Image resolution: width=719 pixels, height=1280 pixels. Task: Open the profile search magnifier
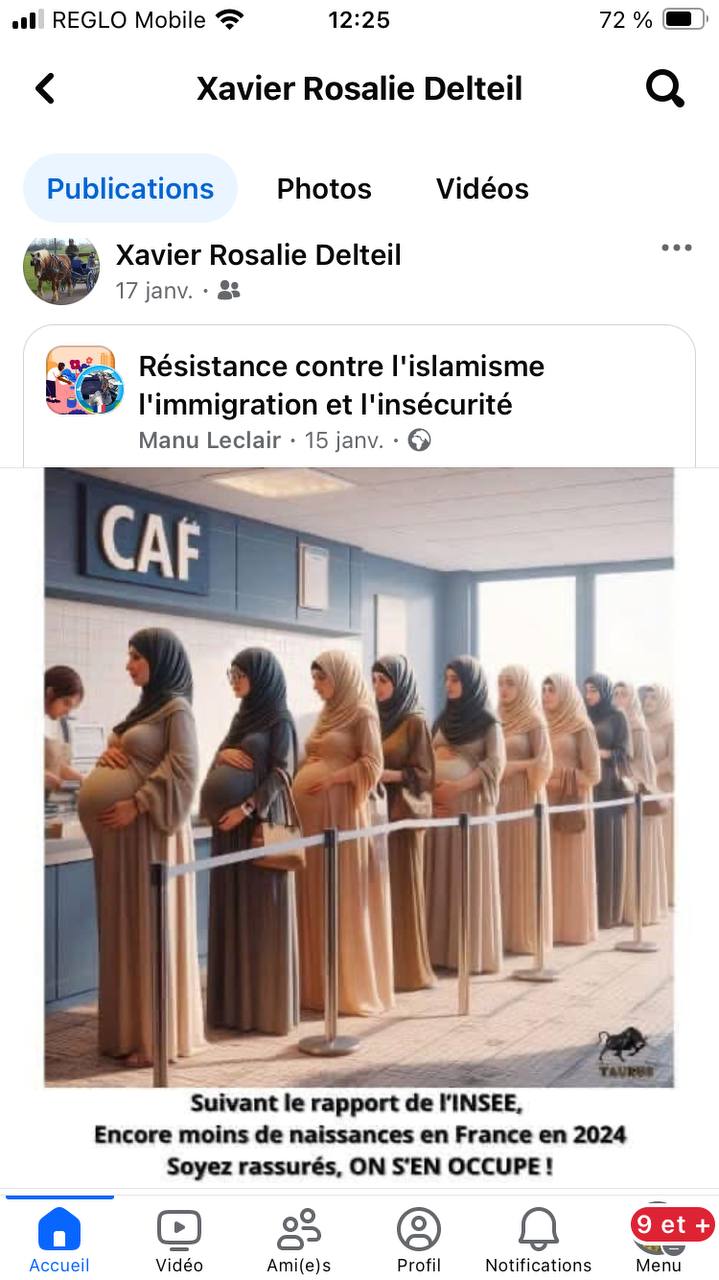click(x=665, y=88)
